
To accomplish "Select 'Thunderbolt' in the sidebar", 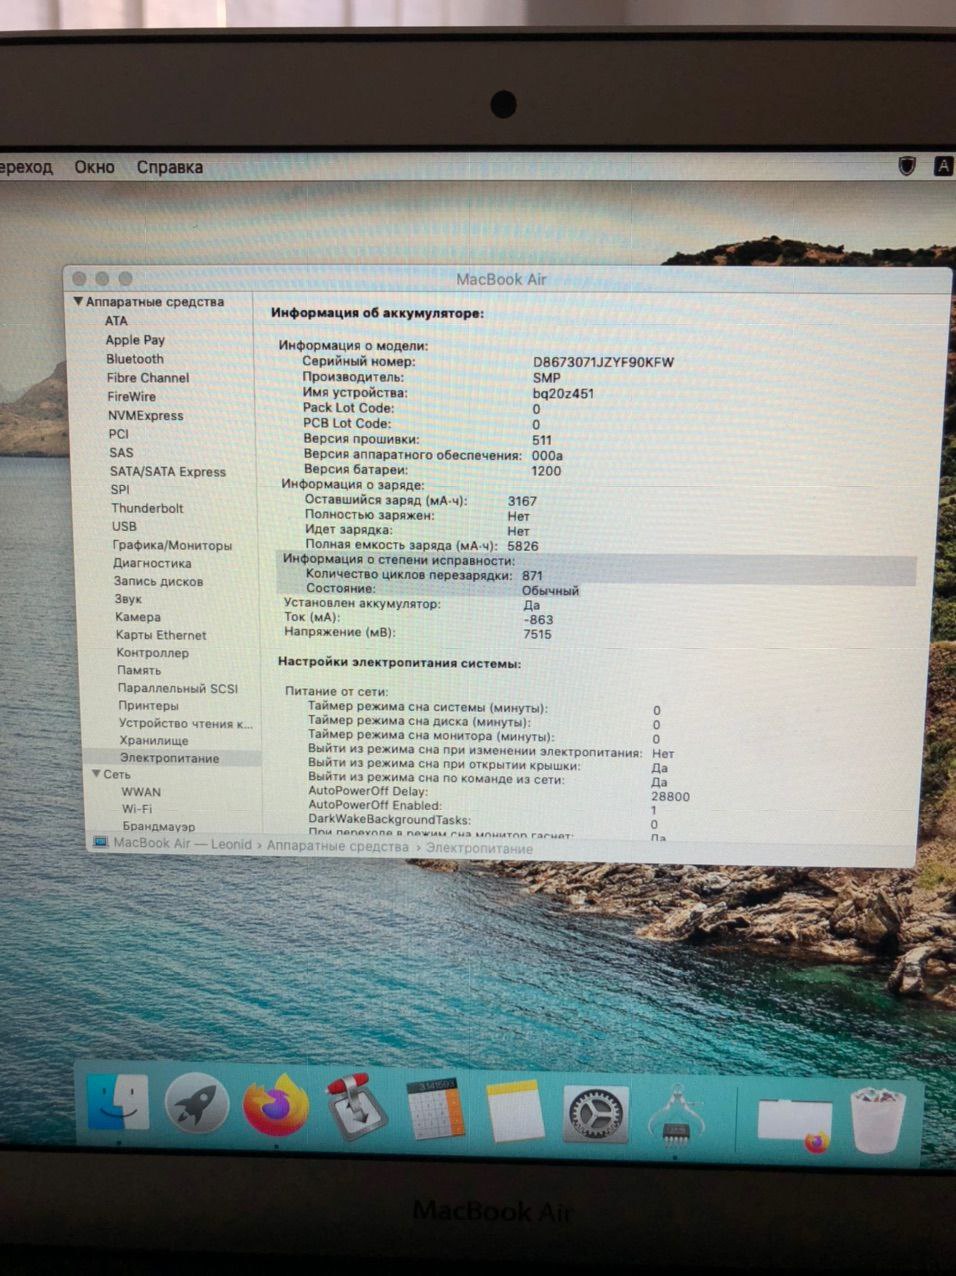I will [147, 508].
